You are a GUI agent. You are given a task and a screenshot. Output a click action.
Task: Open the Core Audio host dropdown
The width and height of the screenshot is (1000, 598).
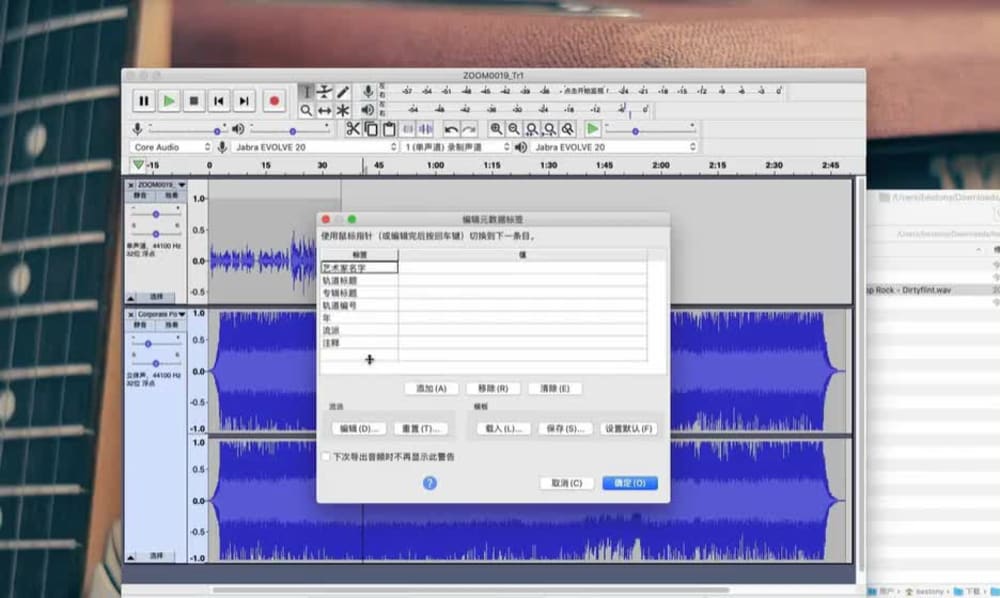click(x=171, y=147)
